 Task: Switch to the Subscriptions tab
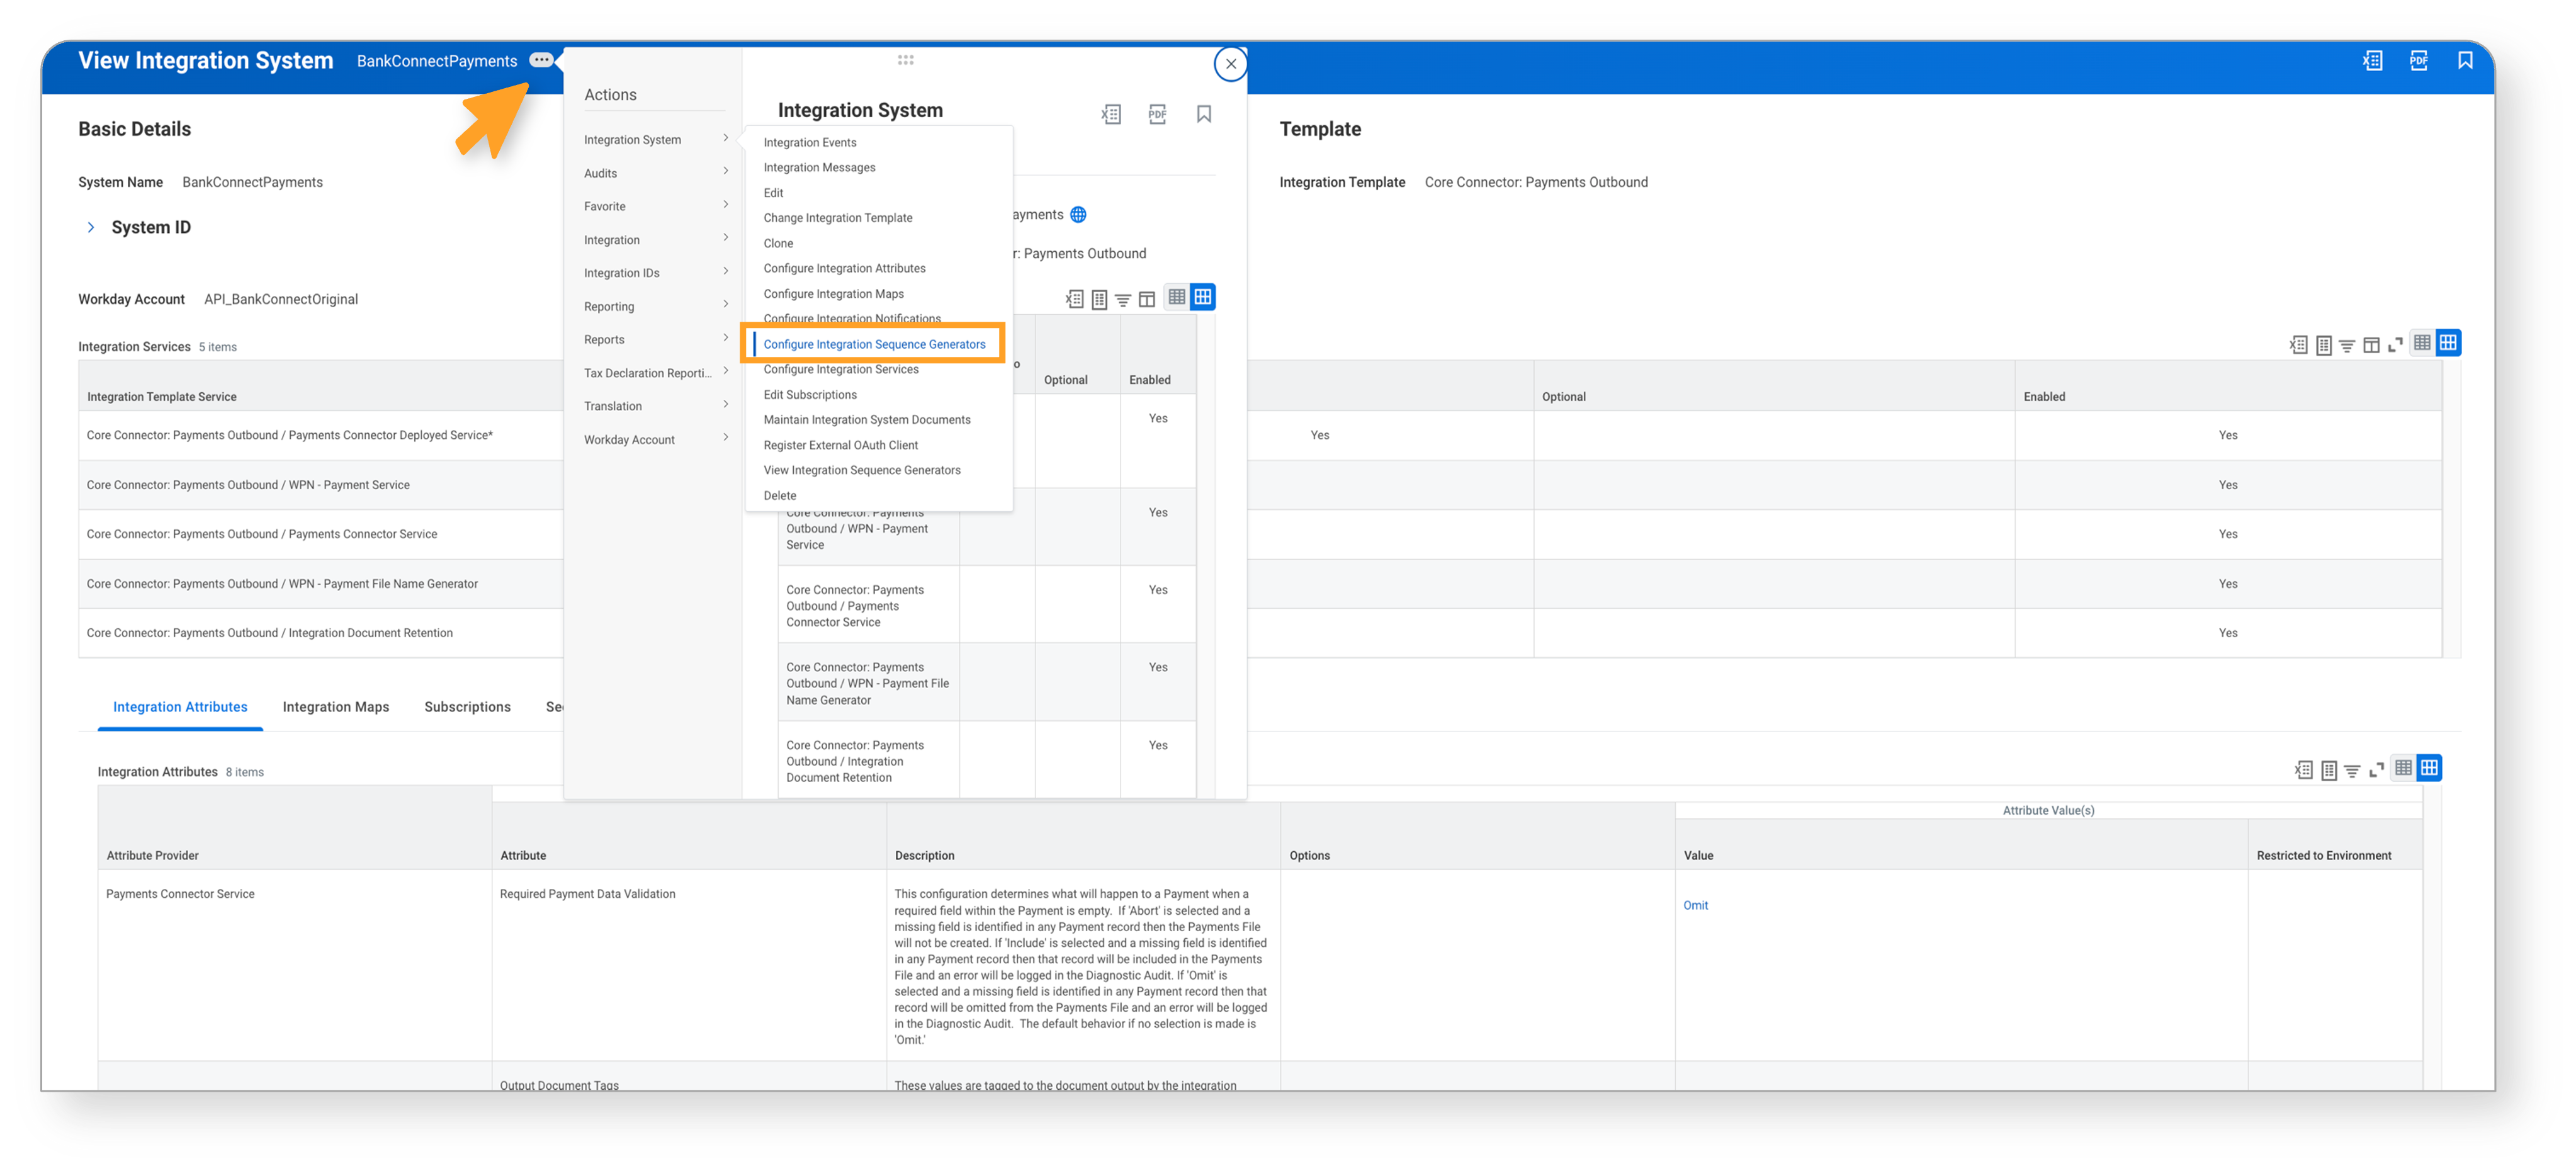tap(467, 706)
